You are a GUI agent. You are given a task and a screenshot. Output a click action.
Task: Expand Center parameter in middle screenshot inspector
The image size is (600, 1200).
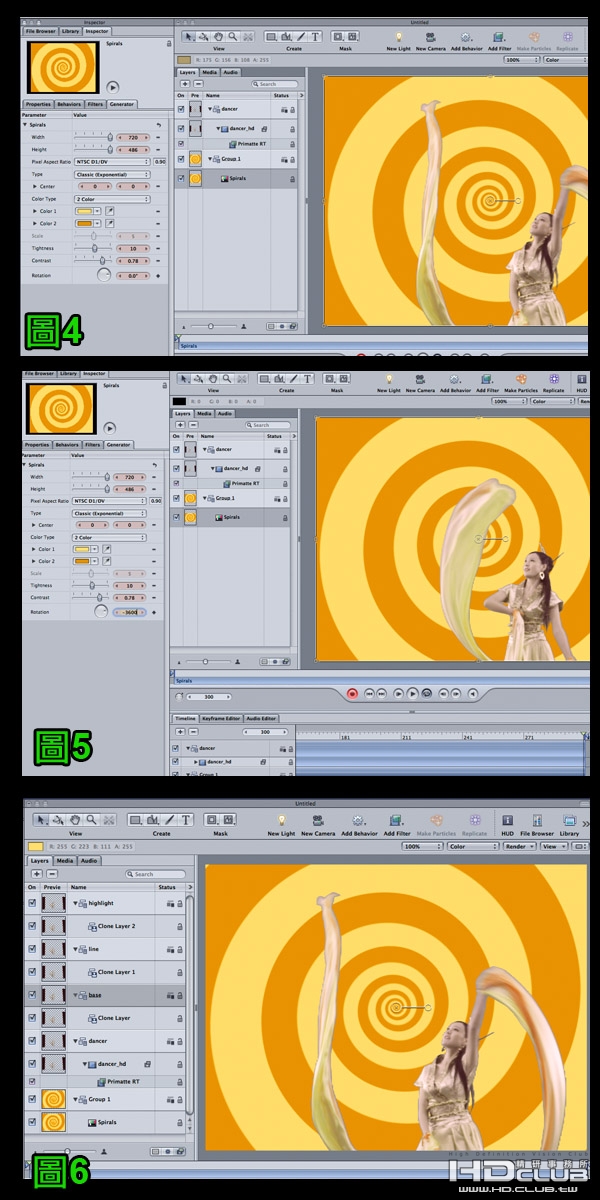[35, 525]
